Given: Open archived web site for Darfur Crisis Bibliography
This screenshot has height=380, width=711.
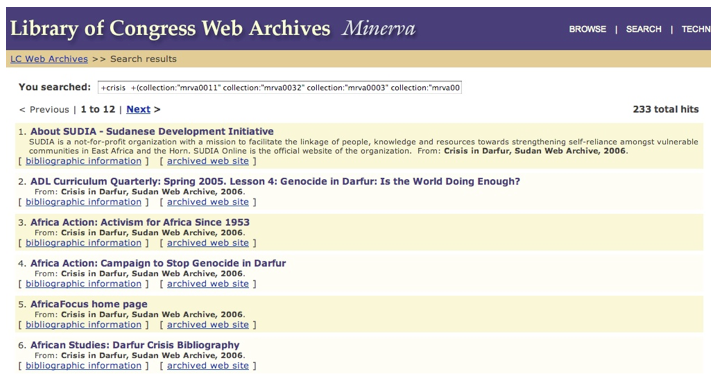Looking at the screenshot, I should pyautogui.click(x=208, y=365).
